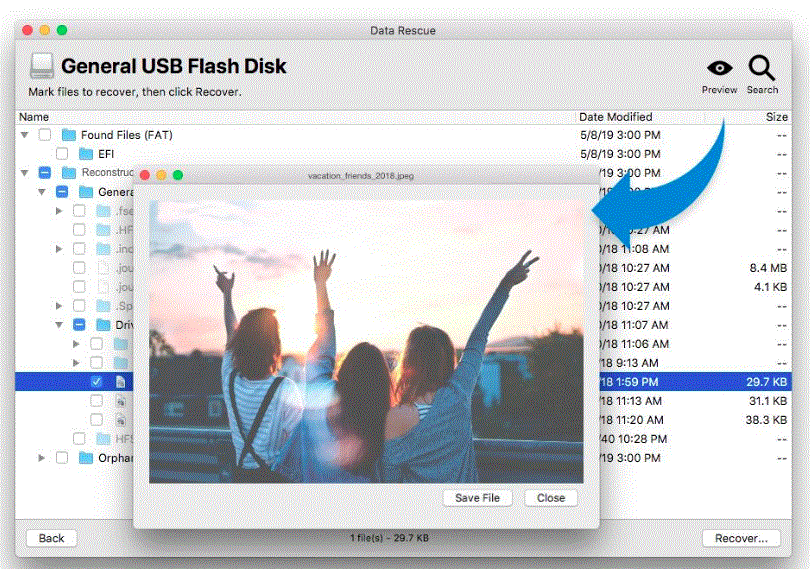Check the Orphan folder checkbox
Screen dimensions: 810x569
[x=62, y=458]
